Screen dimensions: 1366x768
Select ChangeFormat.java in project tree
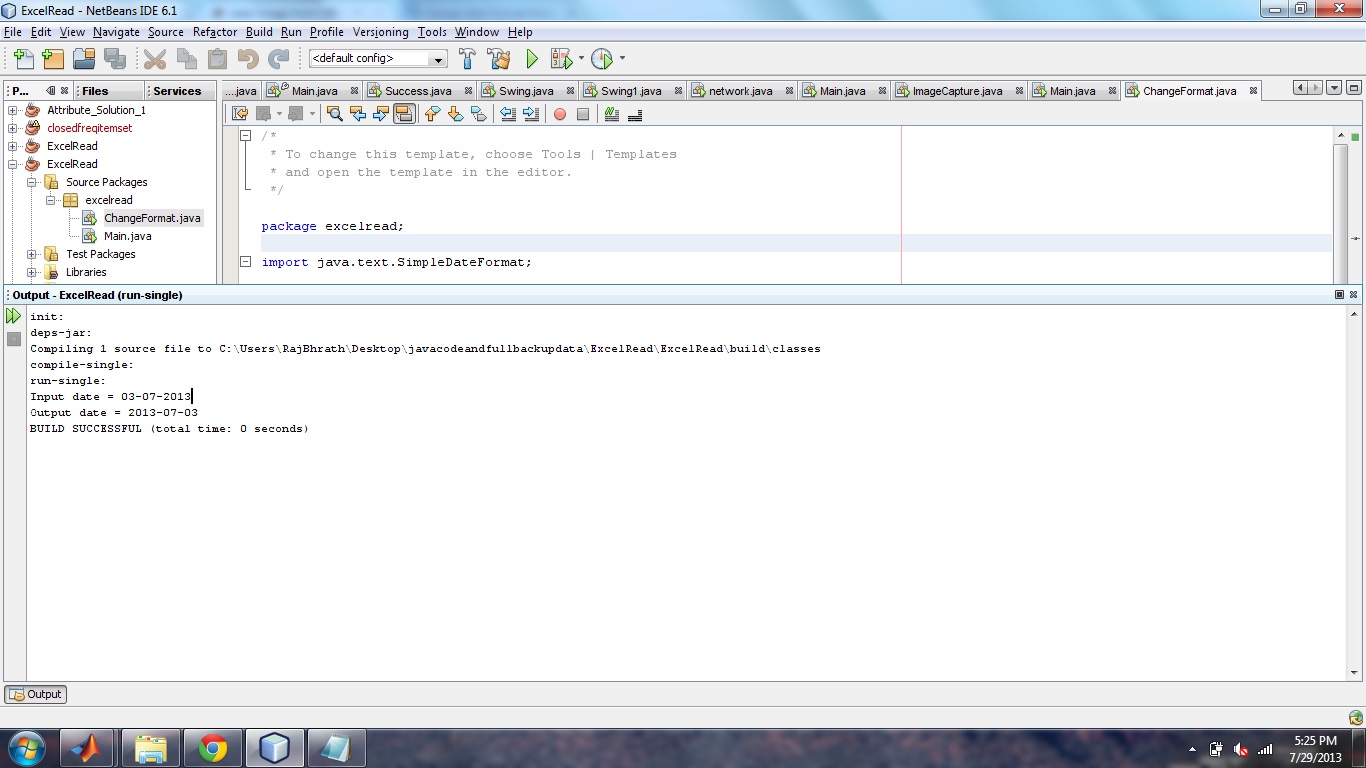pyautogui.click(x=152, y=218)
